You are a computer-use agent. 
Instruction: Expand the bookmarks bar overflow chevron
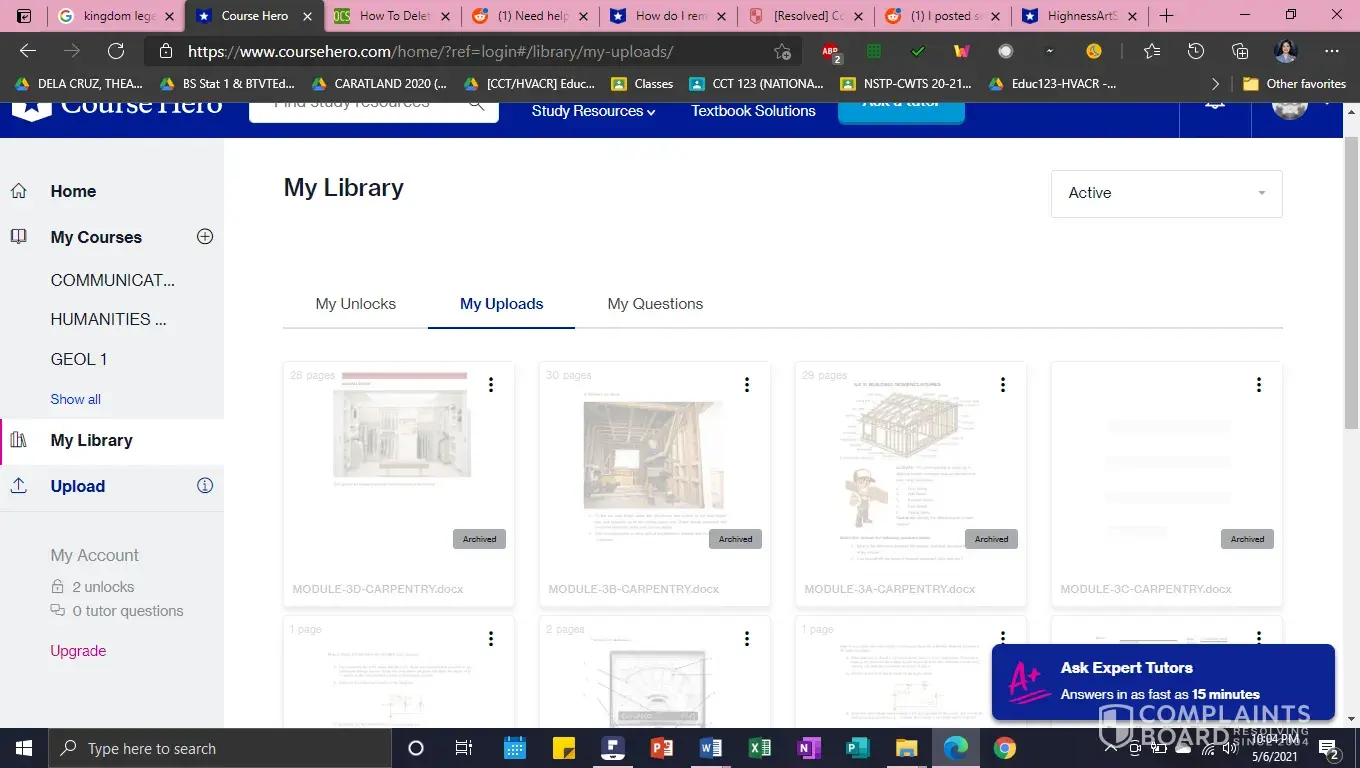[1215, 84]
